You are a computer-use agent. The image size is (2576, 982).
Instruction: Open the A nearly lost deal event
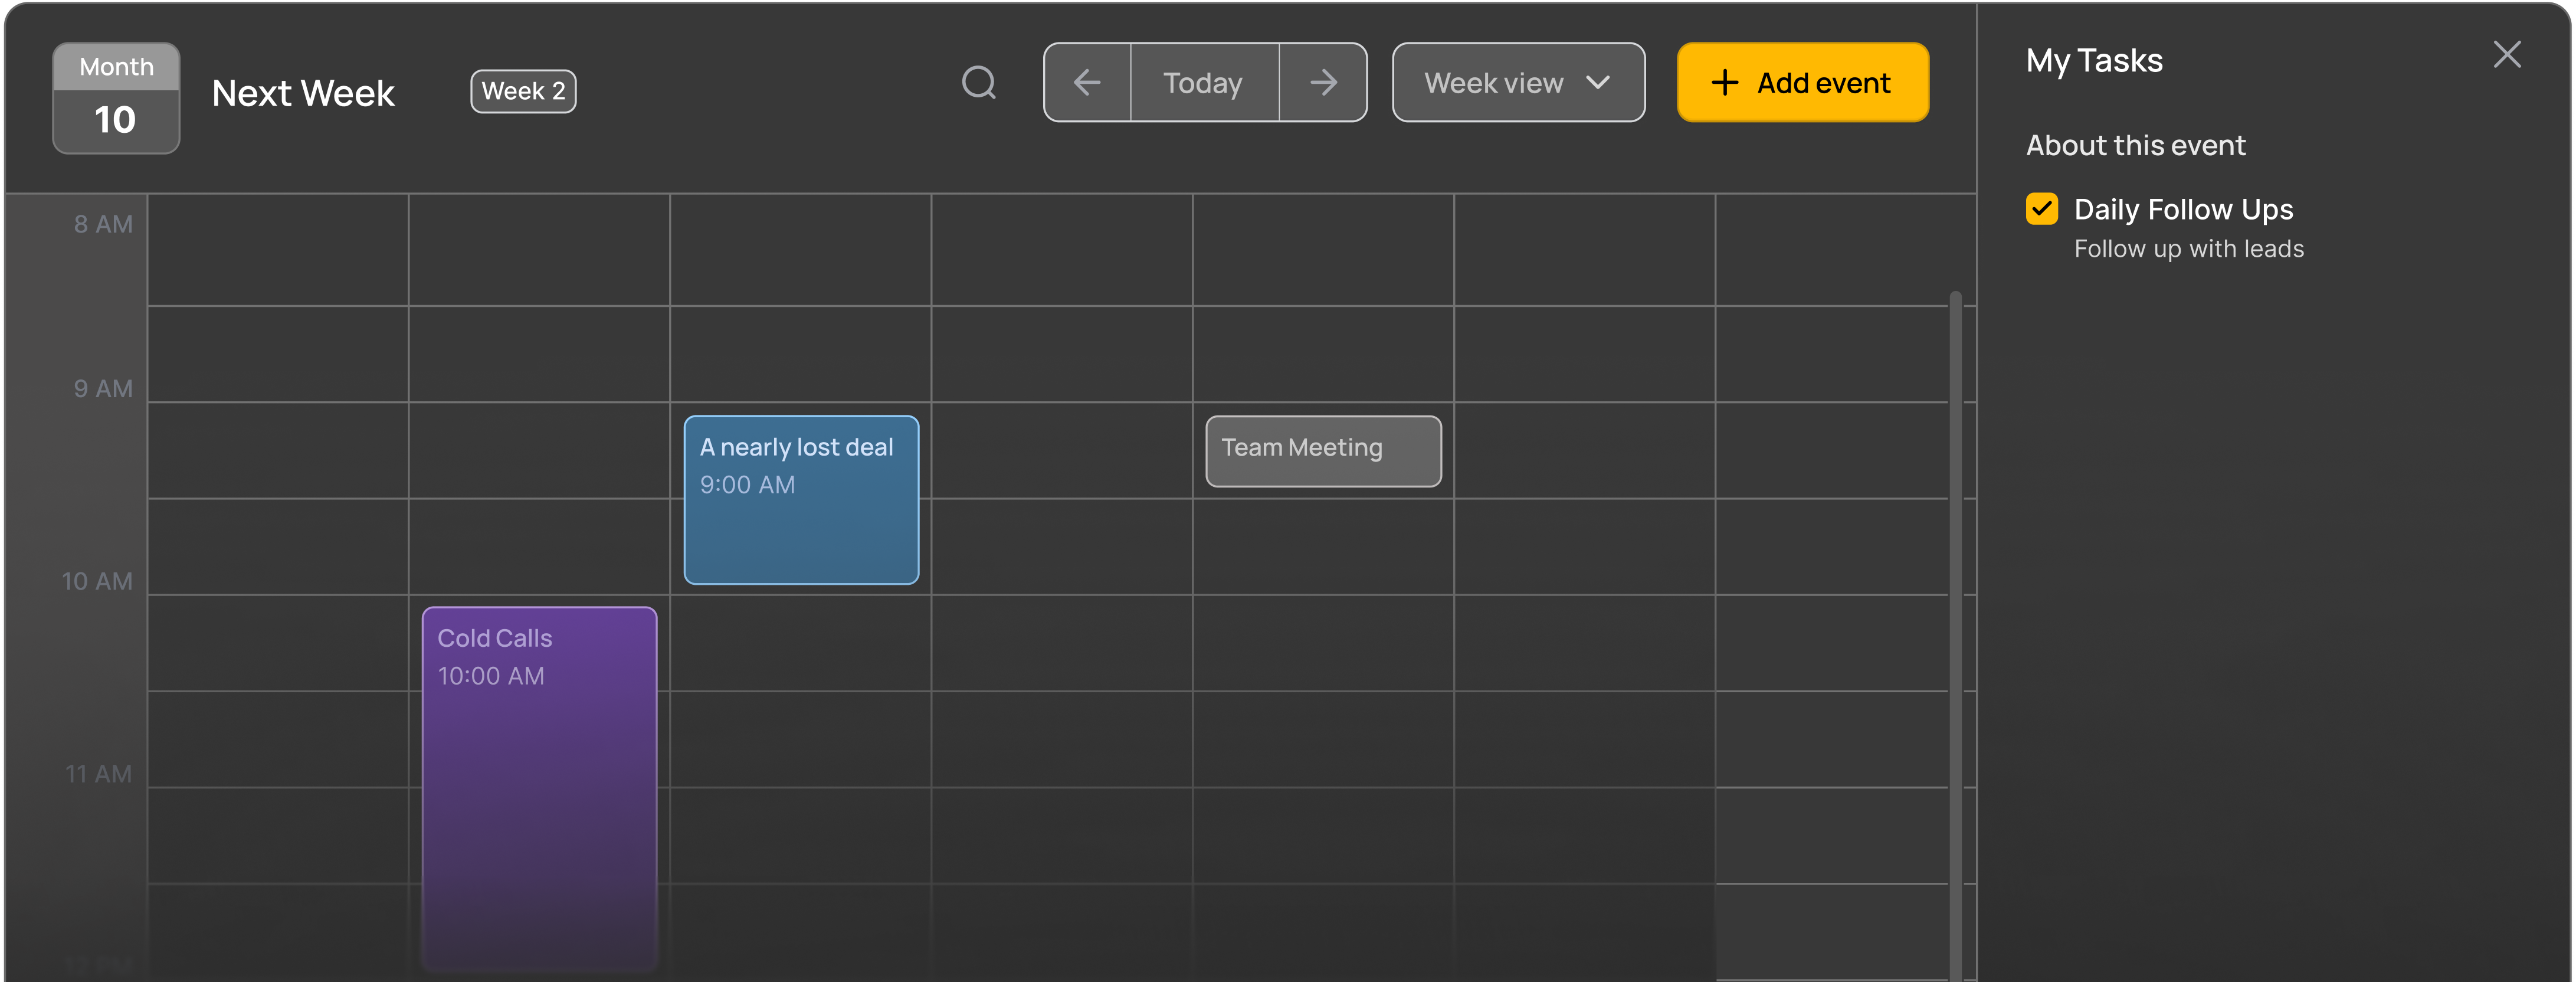point(801,500)
